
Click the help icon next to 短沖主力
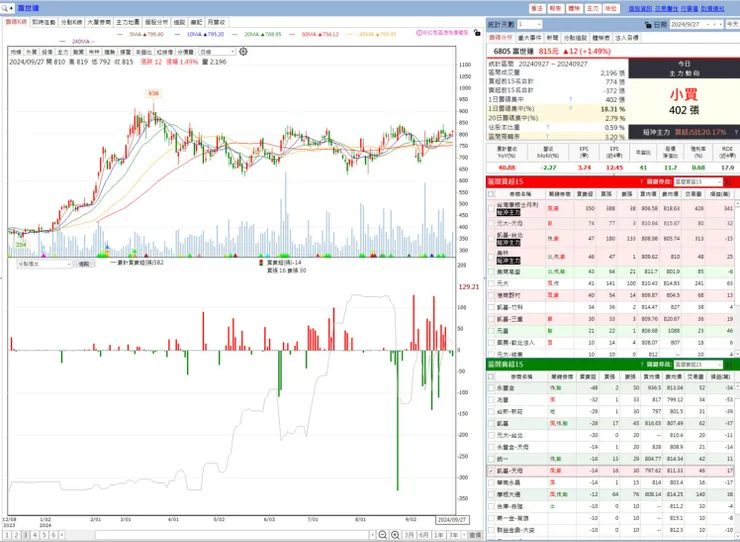pos(736,133)
